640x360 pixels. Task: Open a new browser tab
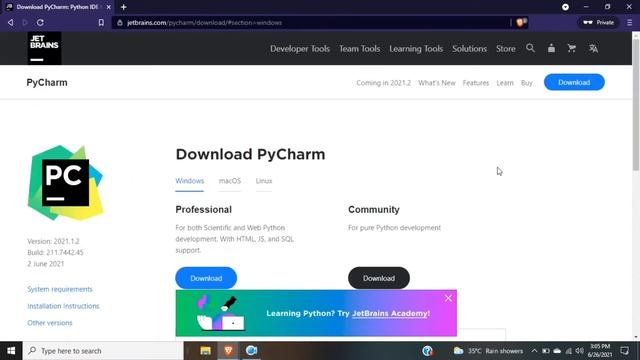click(124, 7)
